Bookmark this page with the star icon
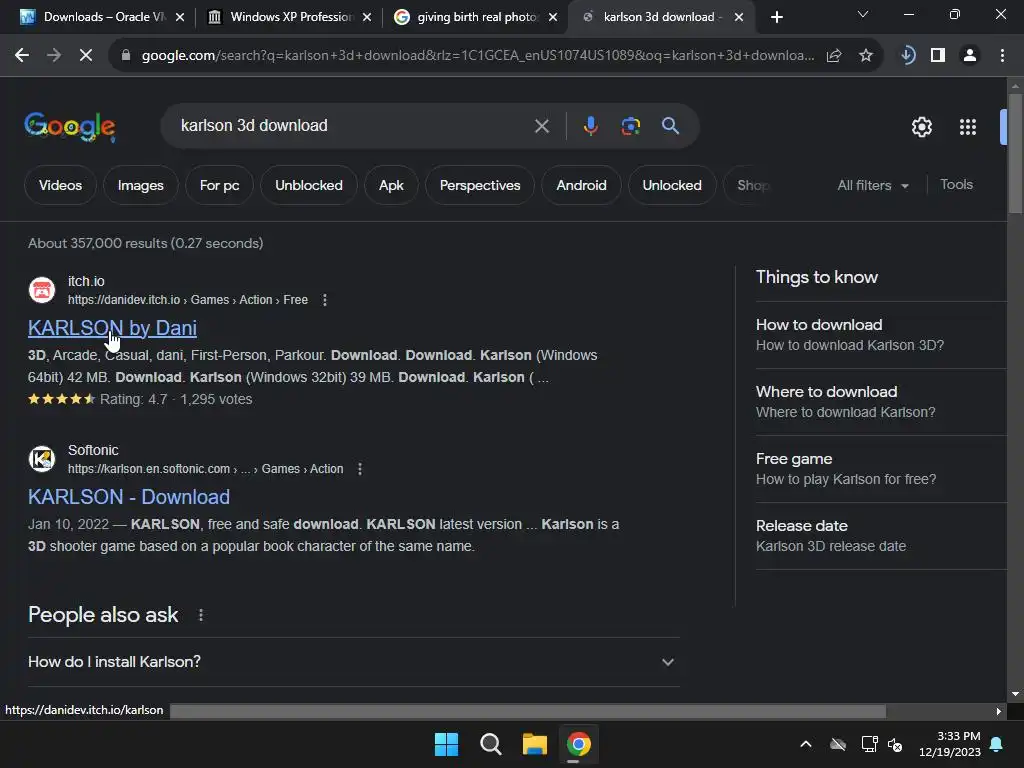This screenshot has height=768, width=1024. [866, 56]
